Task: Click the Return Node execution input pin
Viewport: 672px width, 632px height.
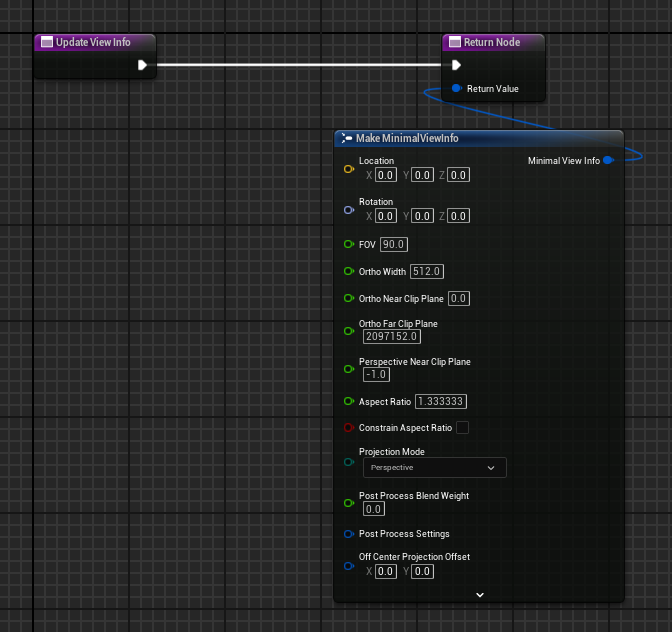Action: click(x=456, y=65)
